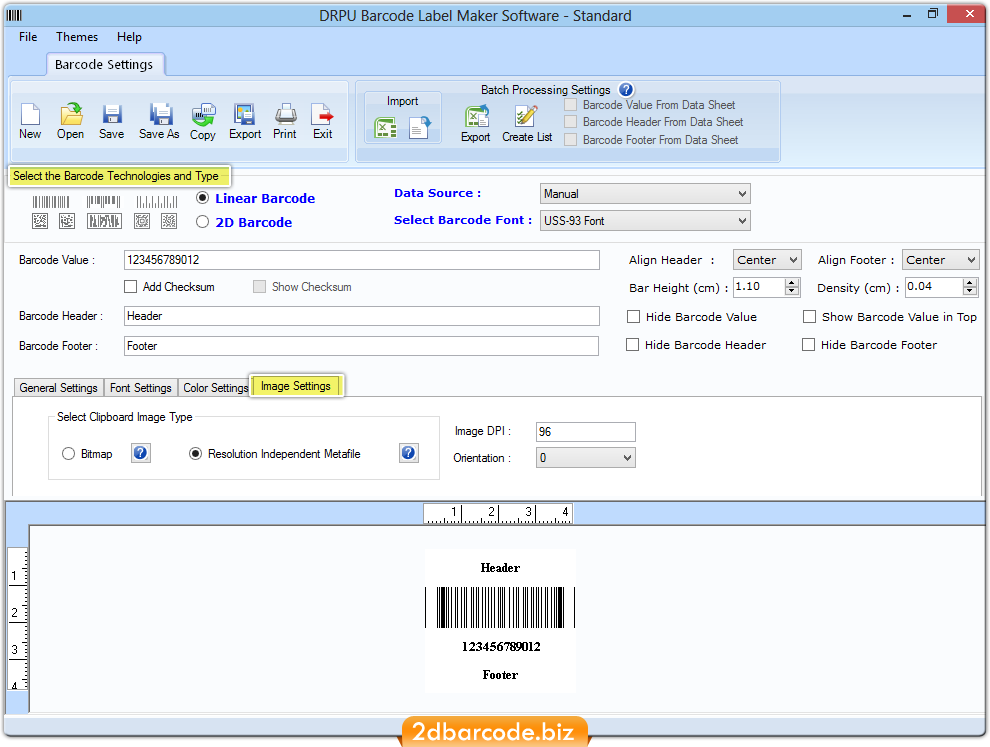
Task: Click fourth 2D barcode sample icon
Action: 142,221
